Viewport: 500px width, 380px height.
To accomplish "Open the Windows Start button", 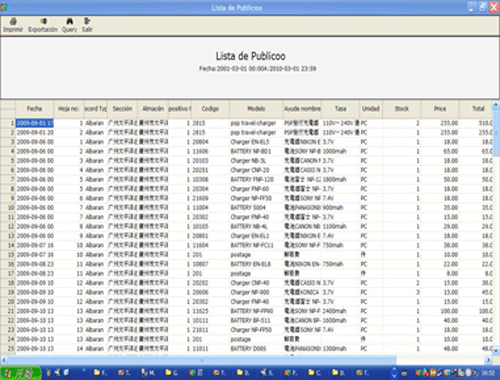I will [x=20, y=373].
